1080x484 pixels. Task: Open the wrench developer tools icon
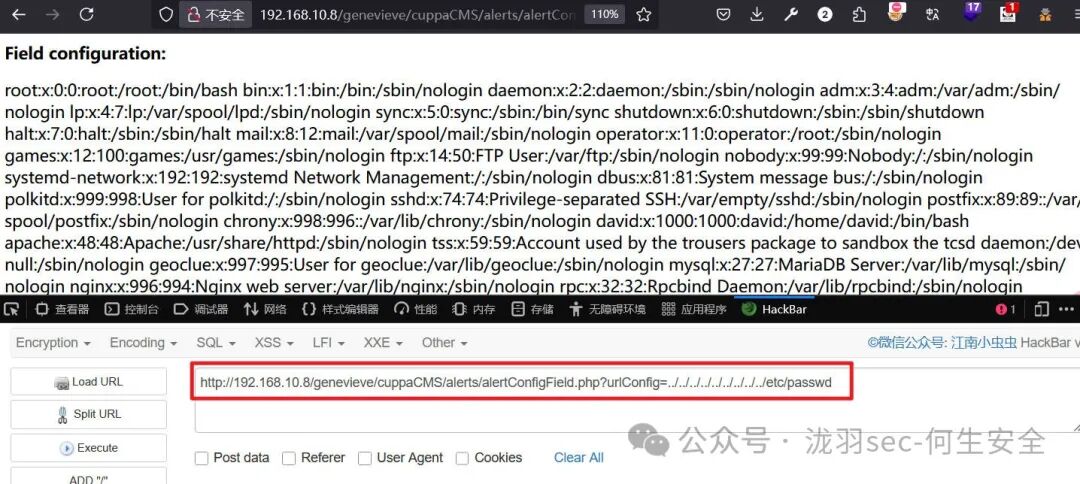click(791, 14)
